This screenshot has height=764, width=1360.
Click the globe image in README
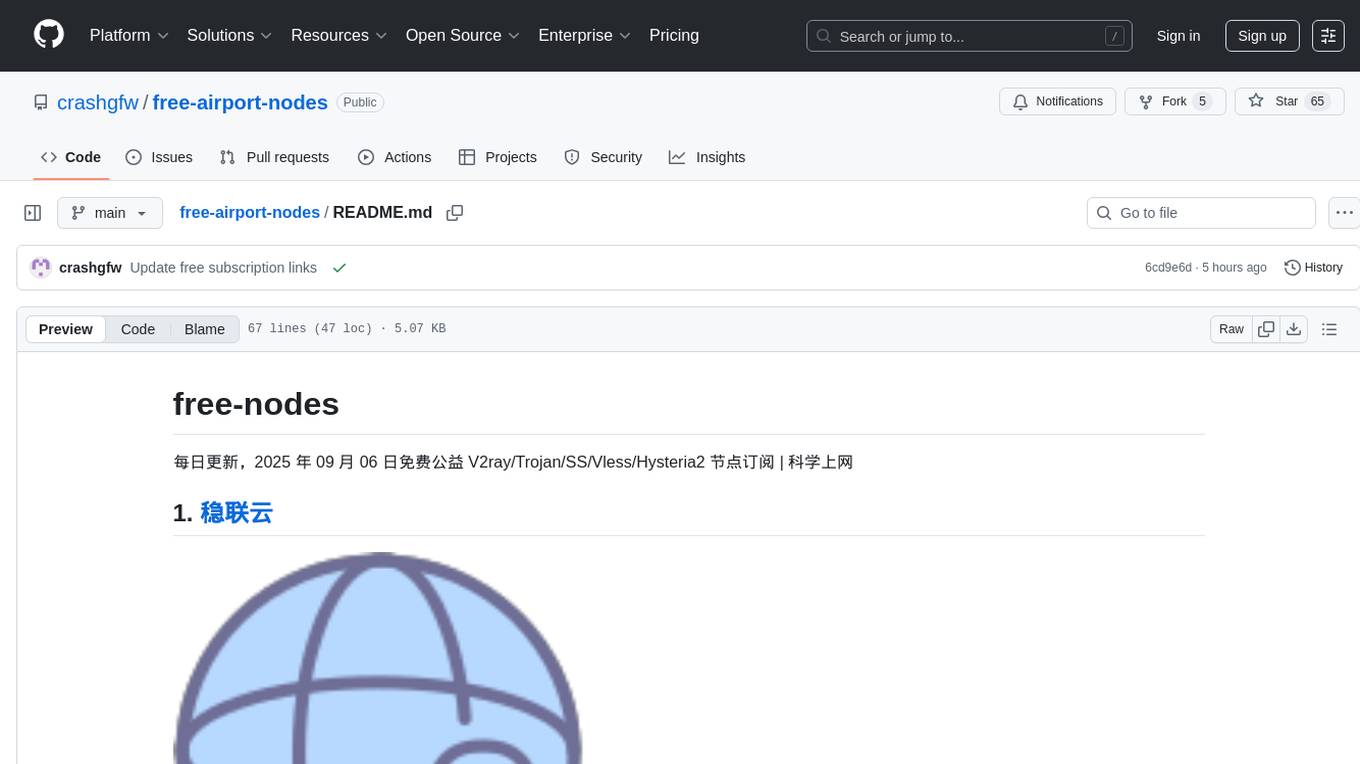(378, 658)
